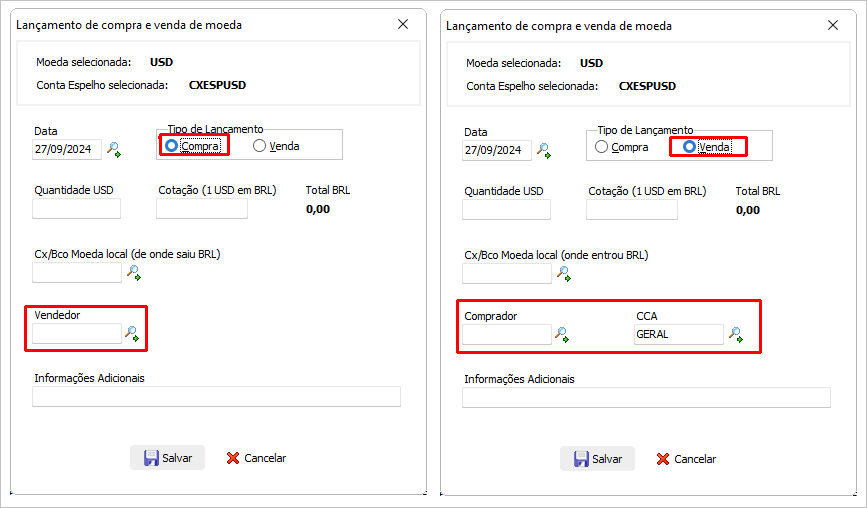The height and width of the screenshot is (508, 867).
Task: Open date lookup in right dialog
Action: [x=544, y=150]
